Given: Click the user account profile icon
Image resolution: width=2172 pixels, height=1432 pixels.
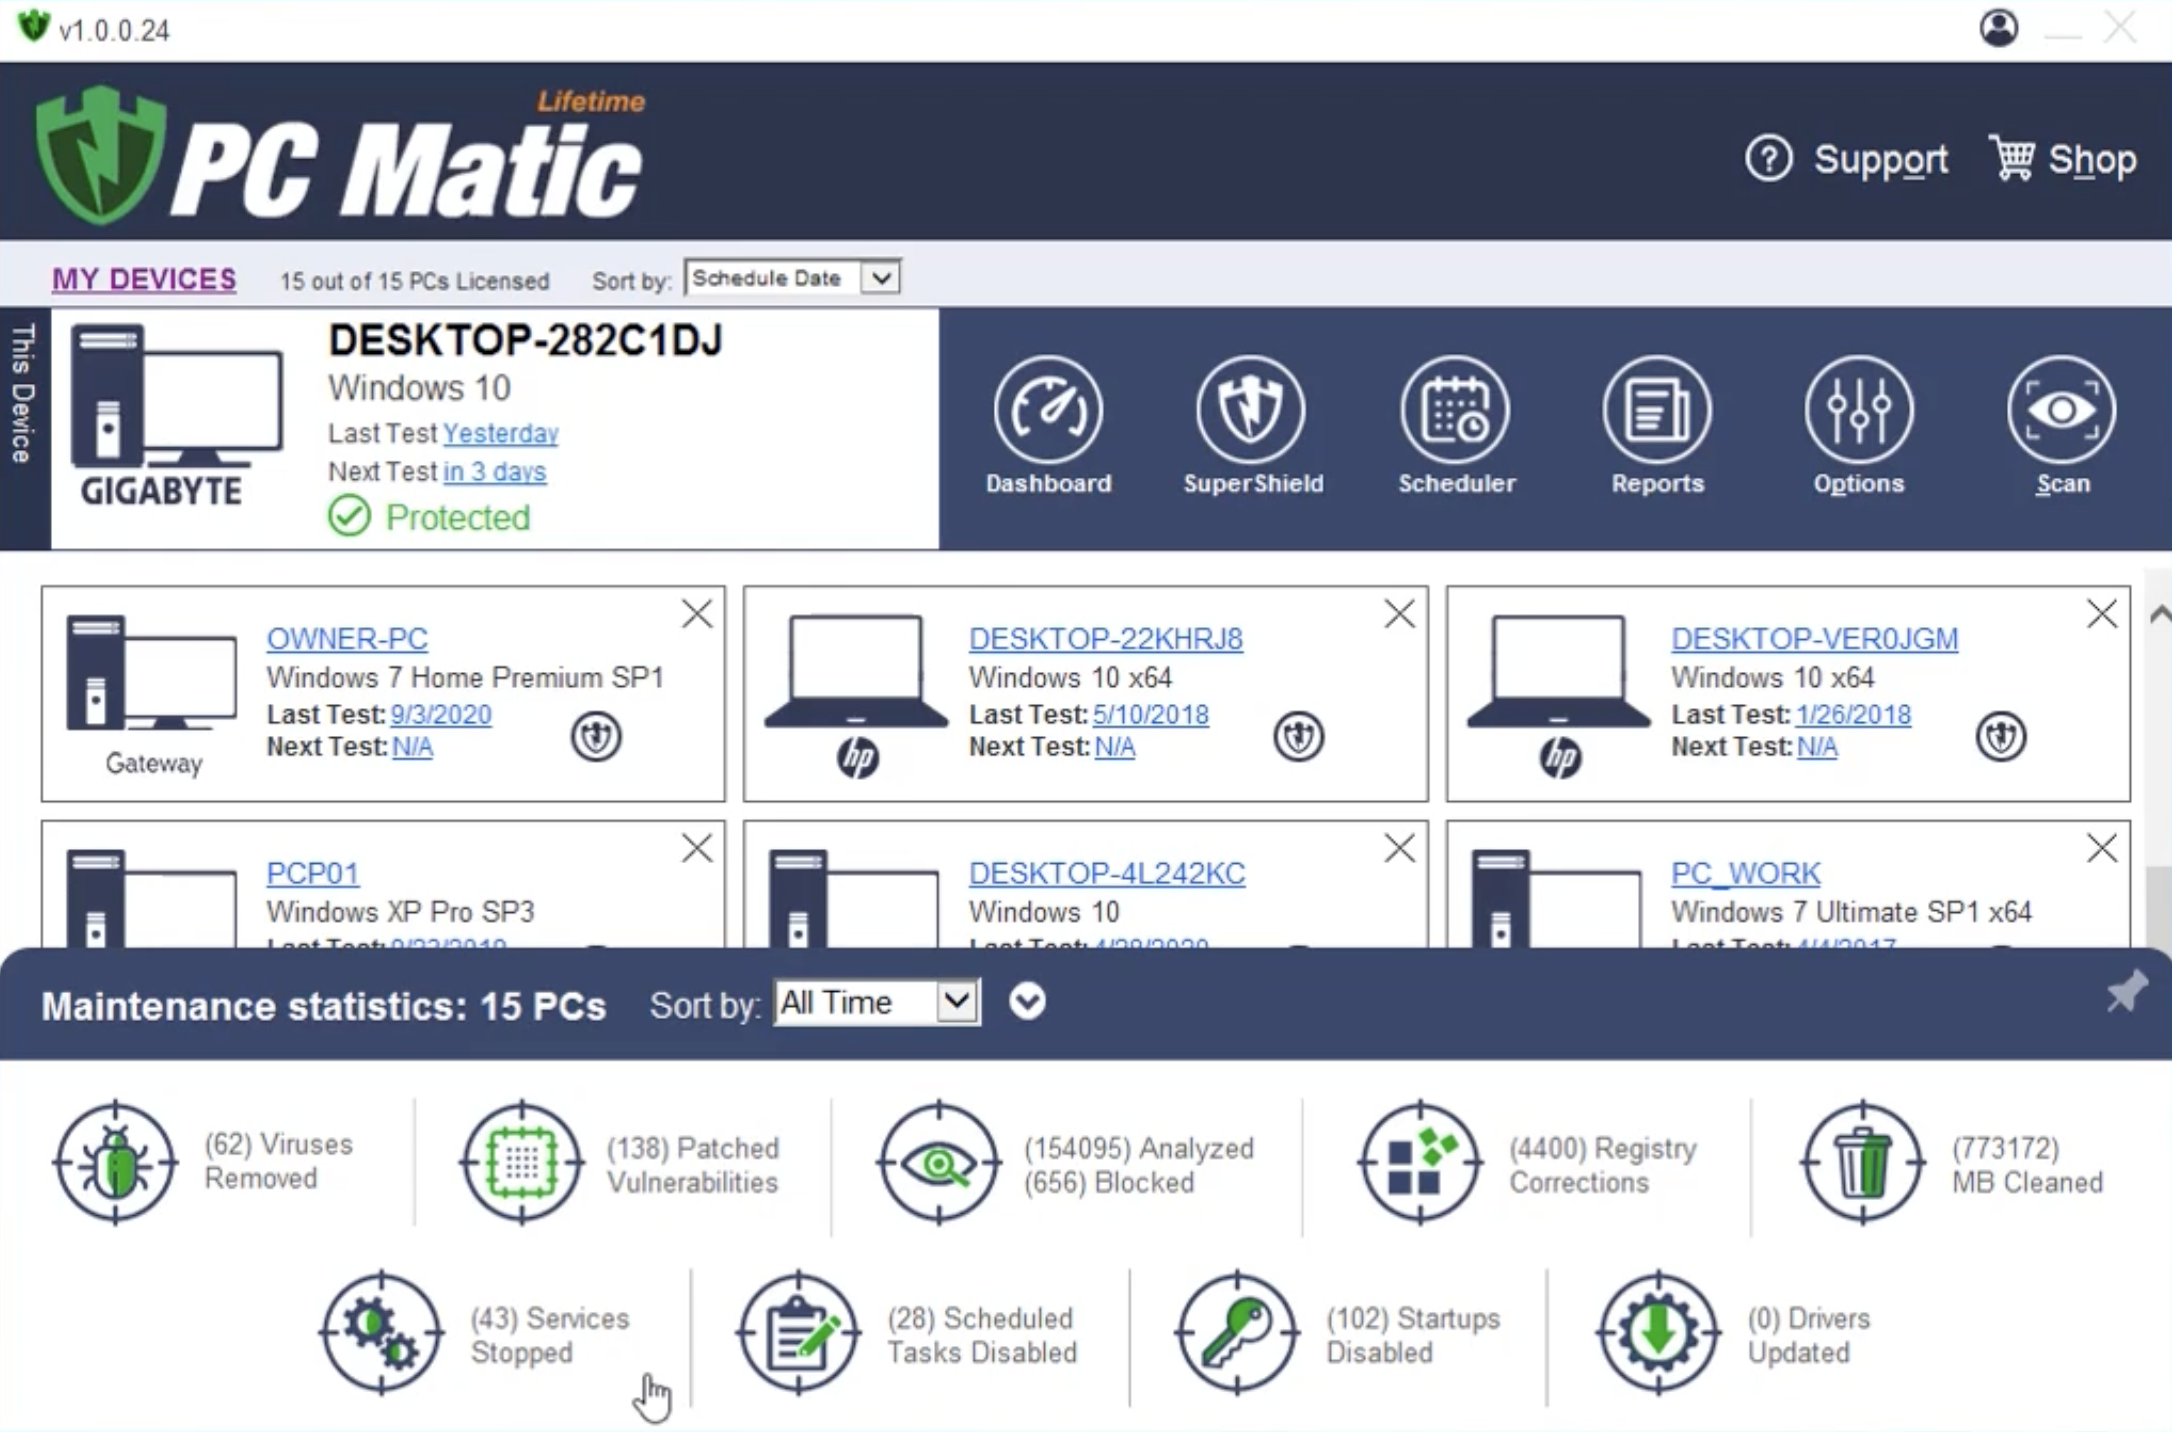Looking at the screenshot, I should [1998, 28].
